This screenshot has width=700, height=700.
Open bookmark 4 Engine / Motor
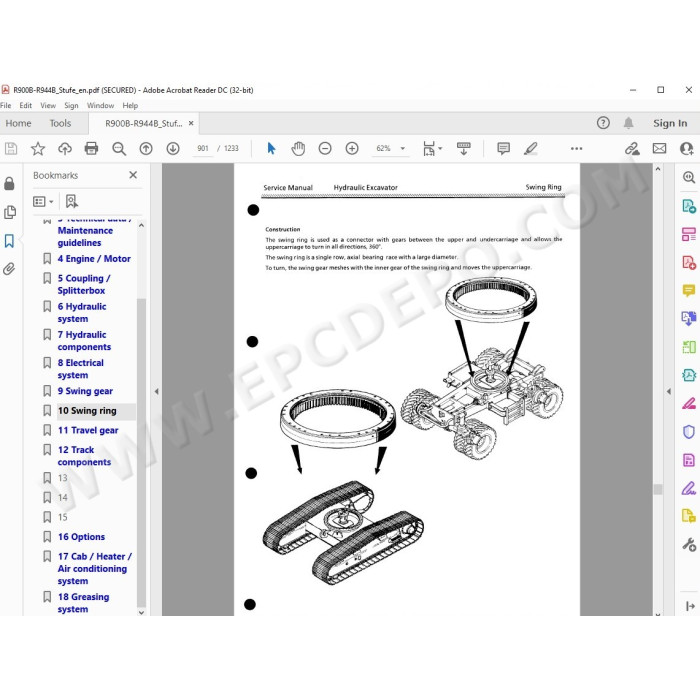click(94, 259)
